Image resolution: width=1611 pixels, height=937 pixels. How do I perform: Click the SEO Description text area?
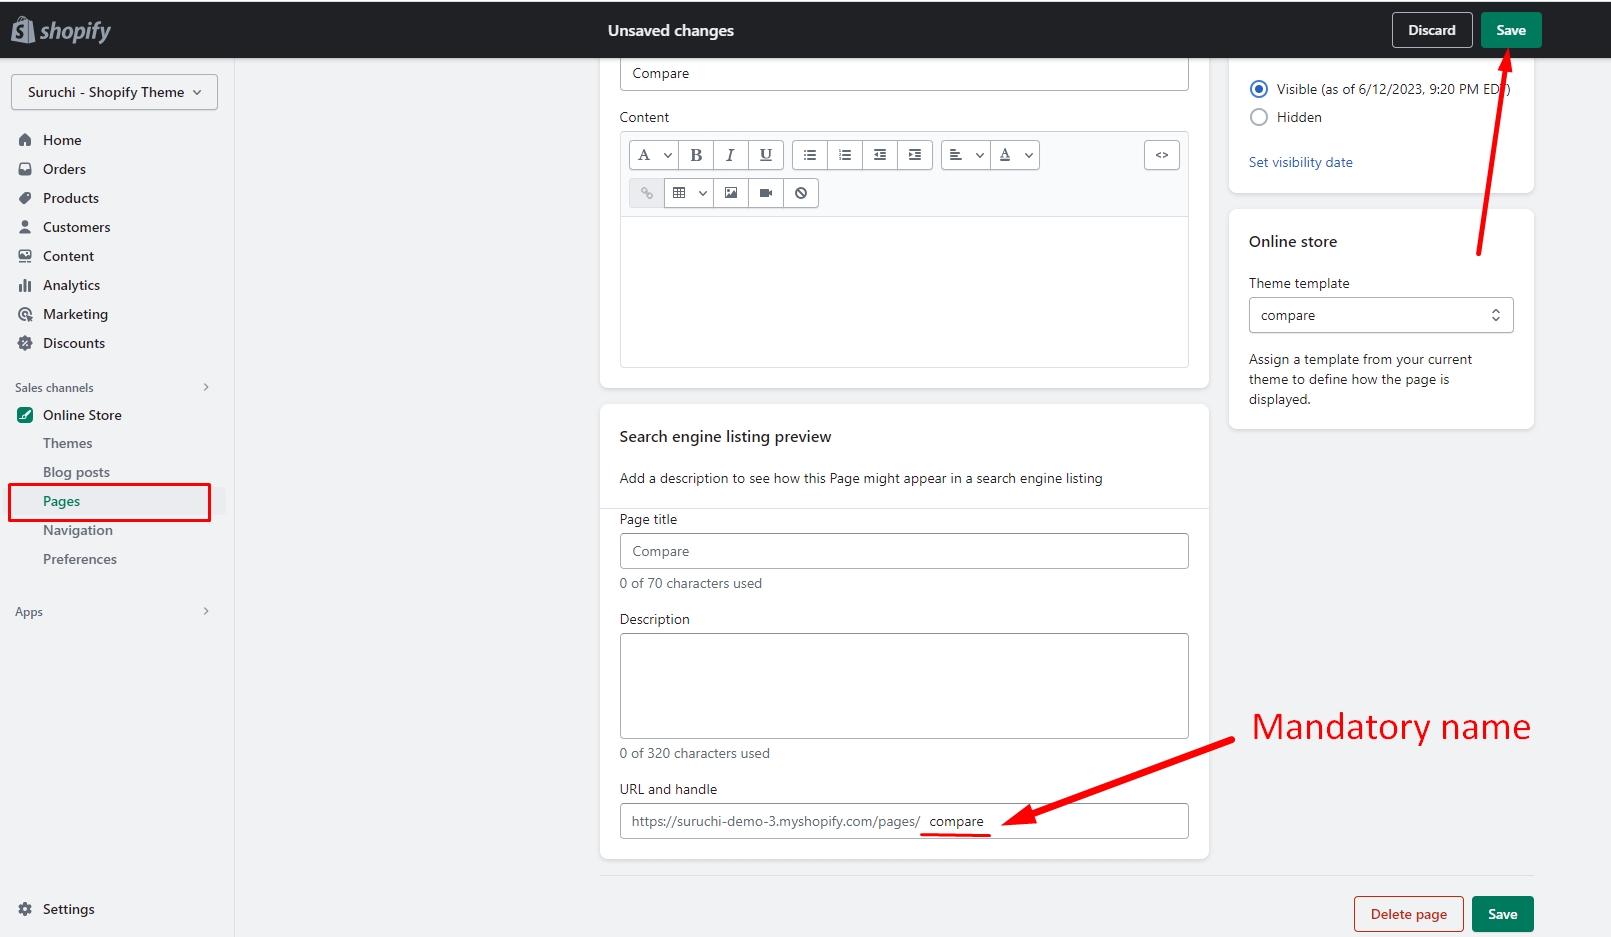903,686
